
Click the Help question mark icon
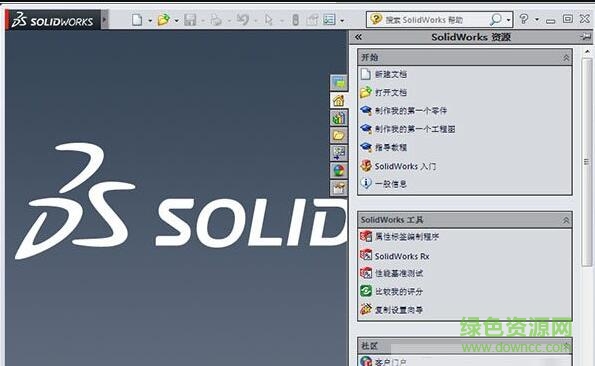[524, 19]
